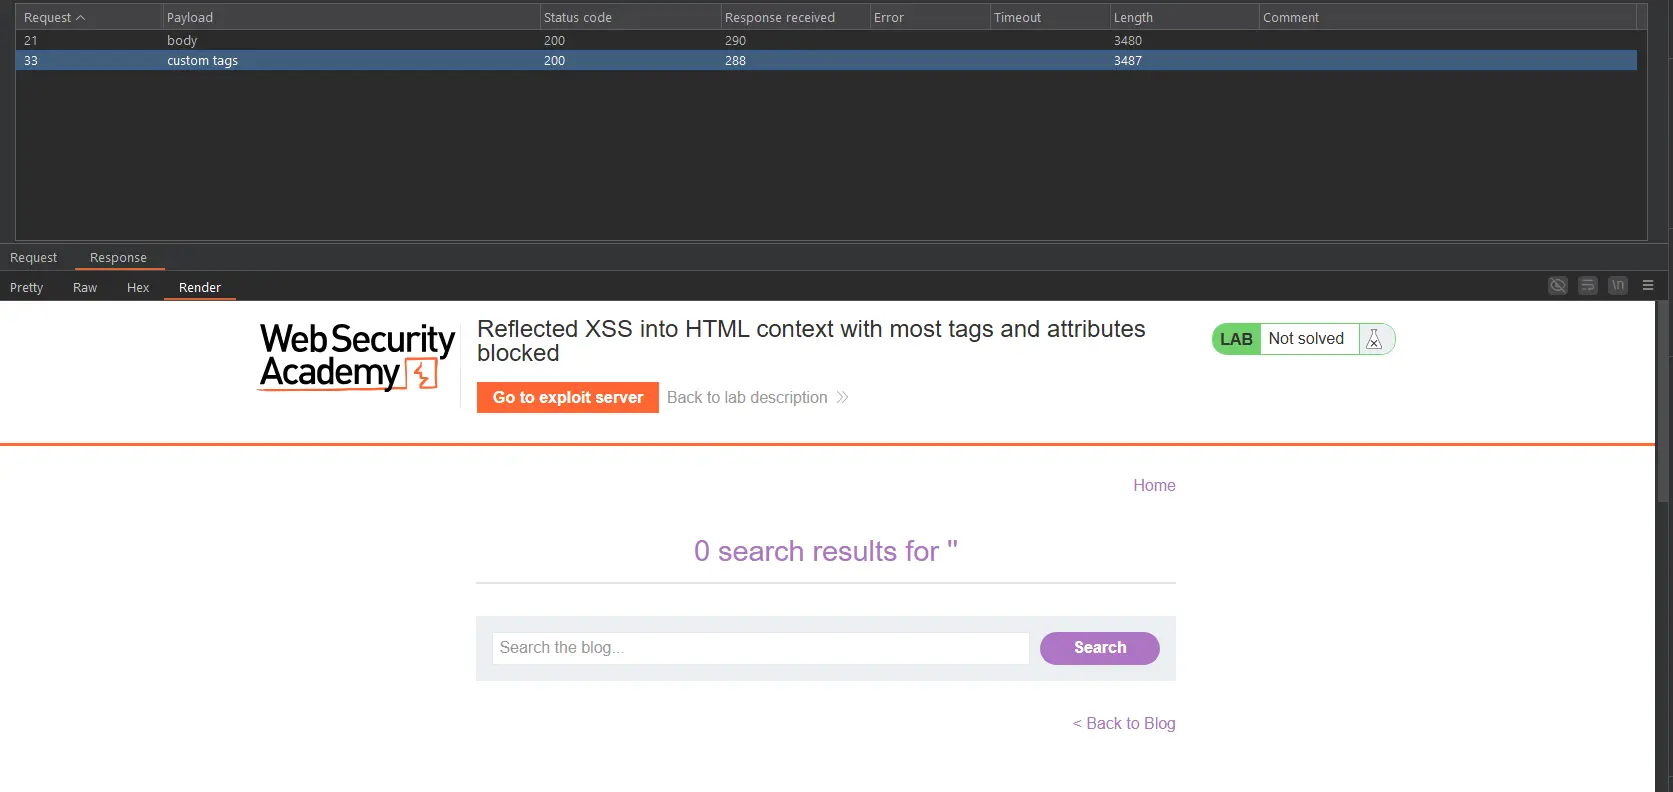Select the Hex view tab
This screenshot has height=792, width=1673.
138,288
